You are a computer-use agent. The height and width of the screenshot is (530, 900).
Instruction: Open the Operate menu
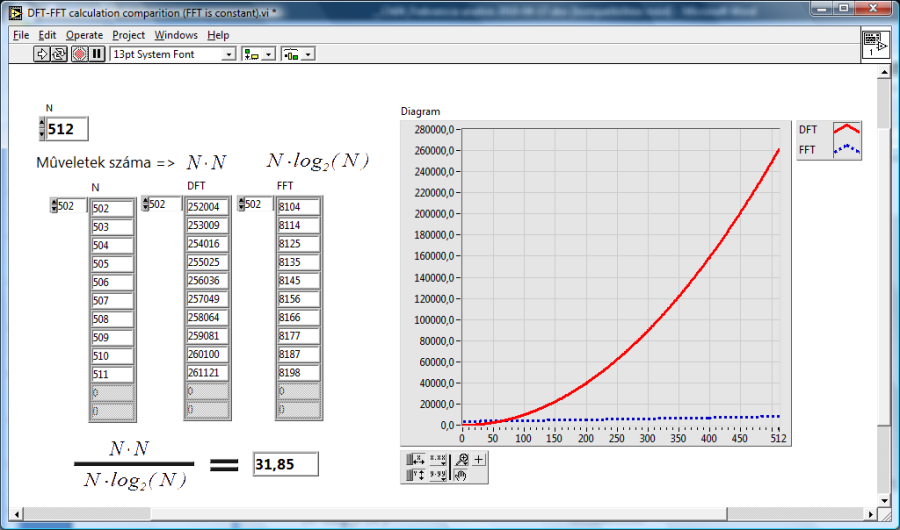tap(84, 35)
